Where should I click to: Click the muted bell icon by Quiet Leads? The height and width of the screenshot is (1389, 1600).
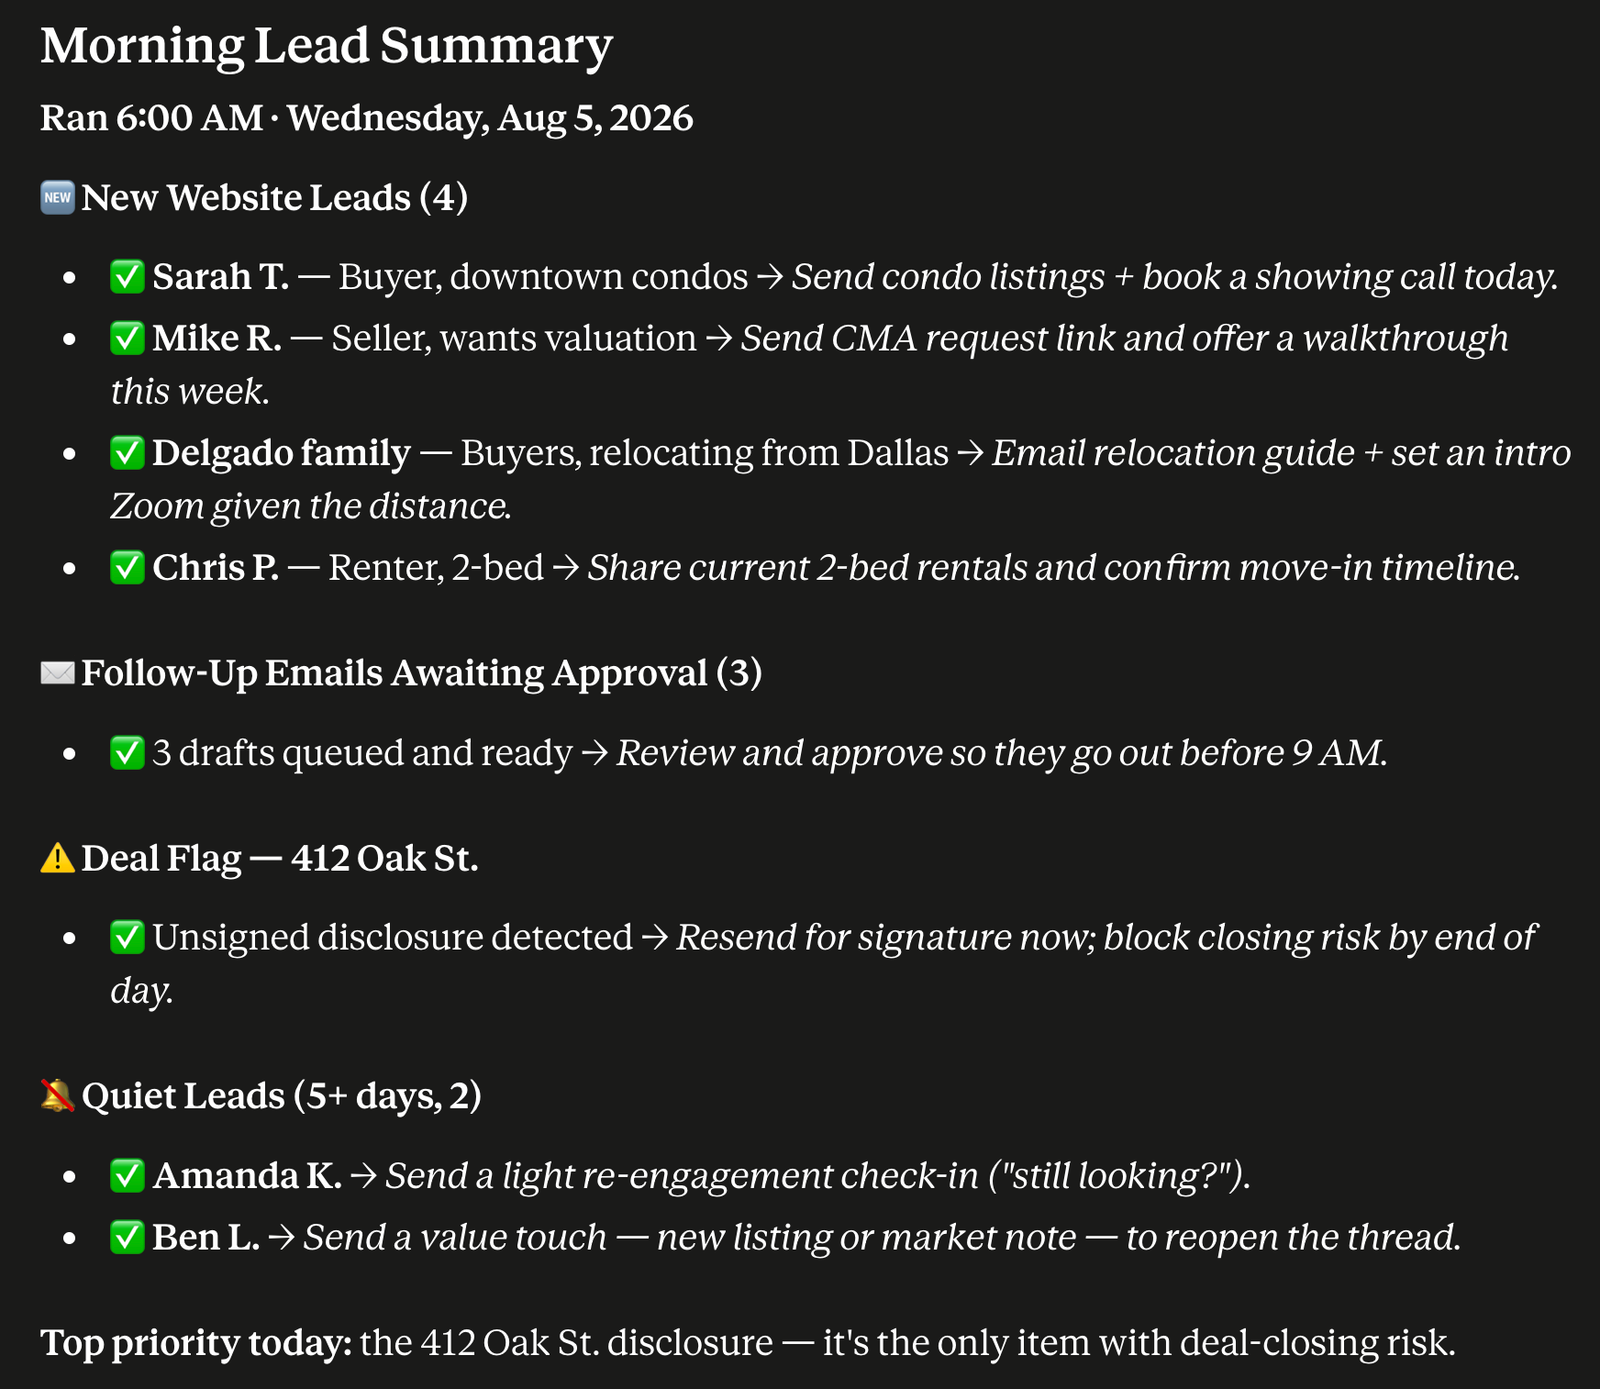[x=57, y=1096]
